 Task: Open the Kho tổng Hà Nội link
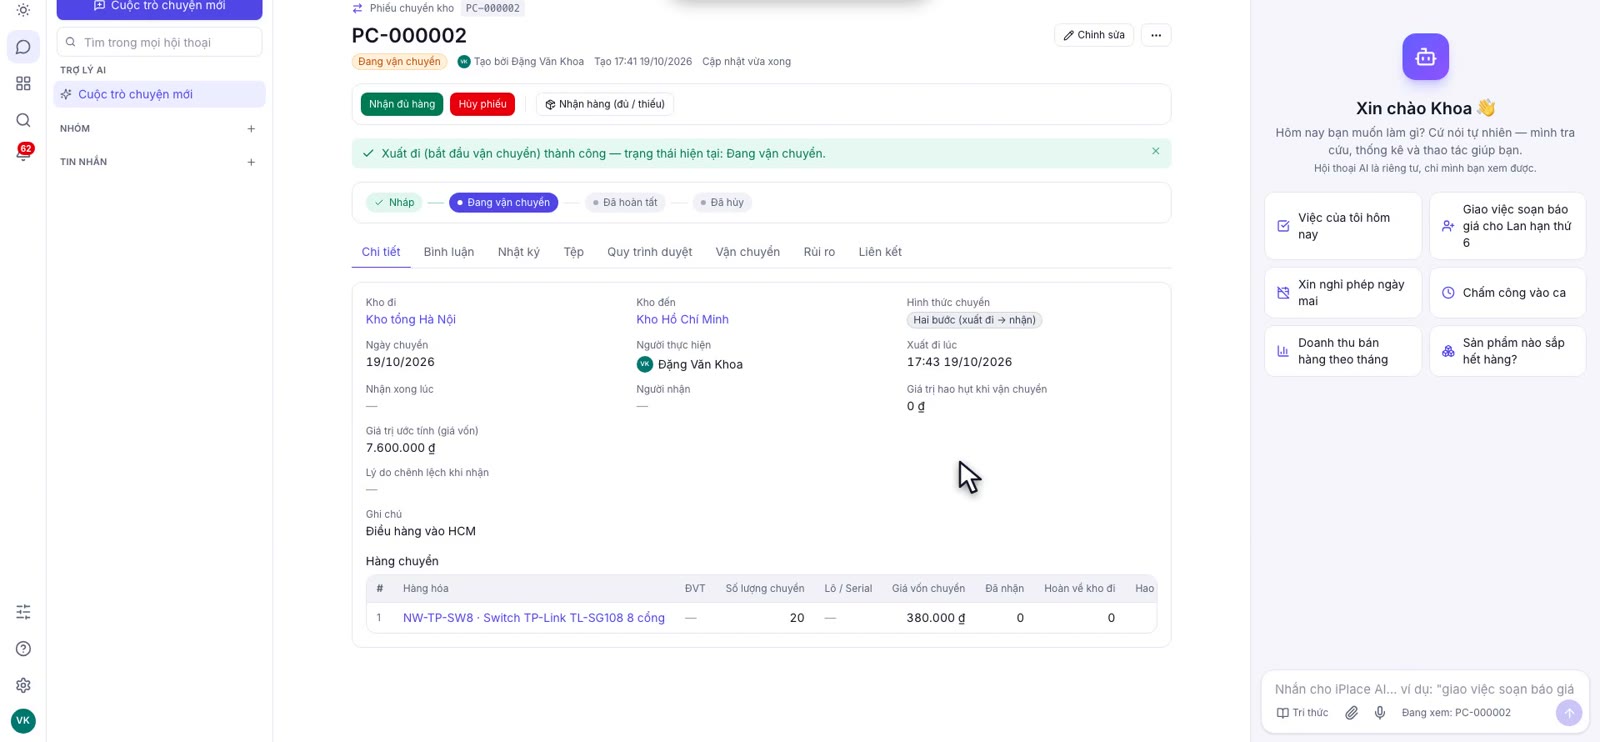click(x=411, y=320)
